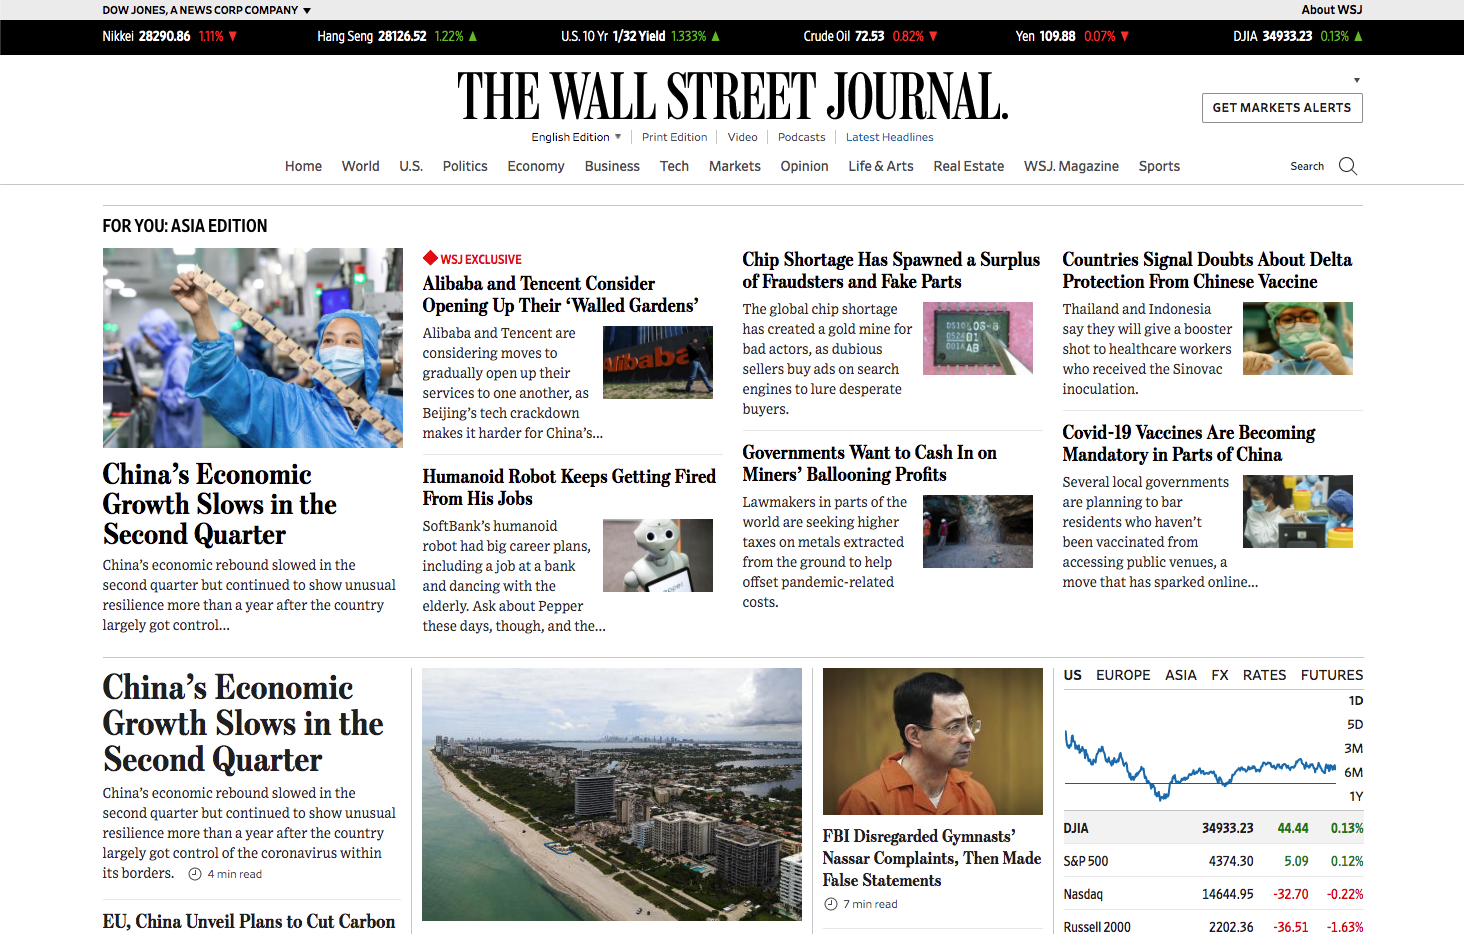Open Latest Headlines link

point(890,137)
